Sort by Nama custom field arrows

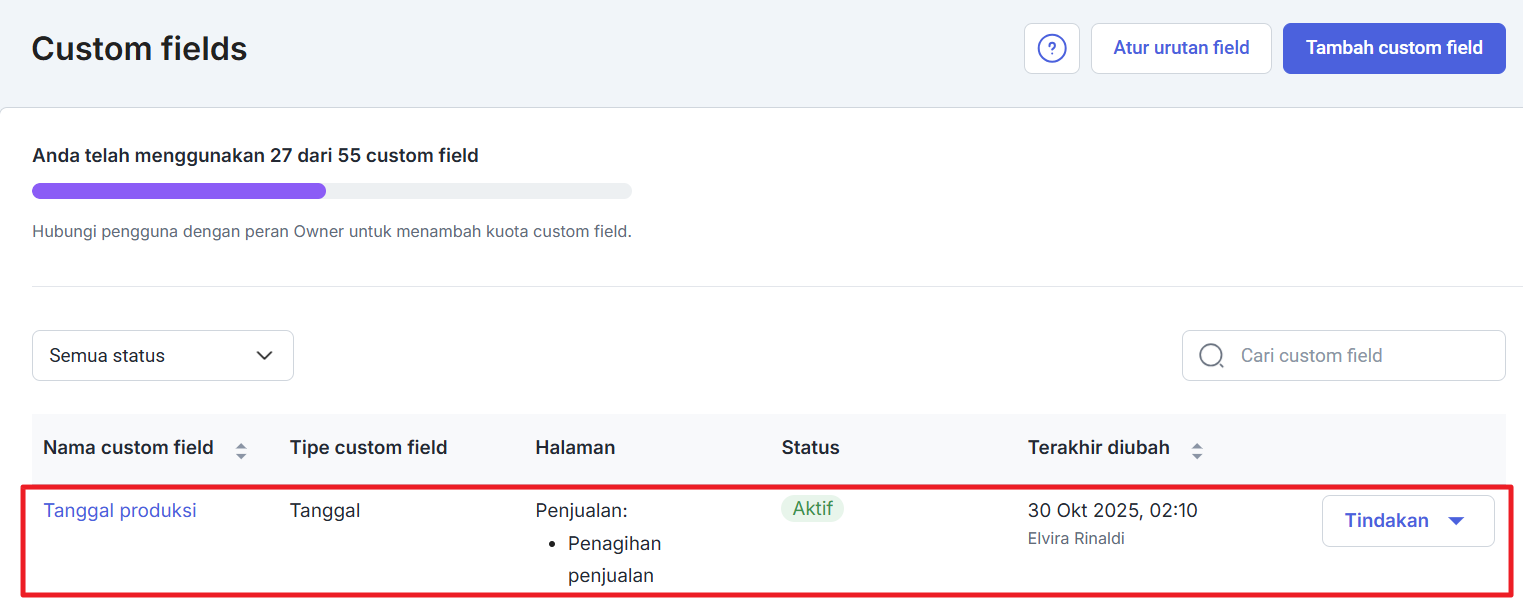point(241,450)
